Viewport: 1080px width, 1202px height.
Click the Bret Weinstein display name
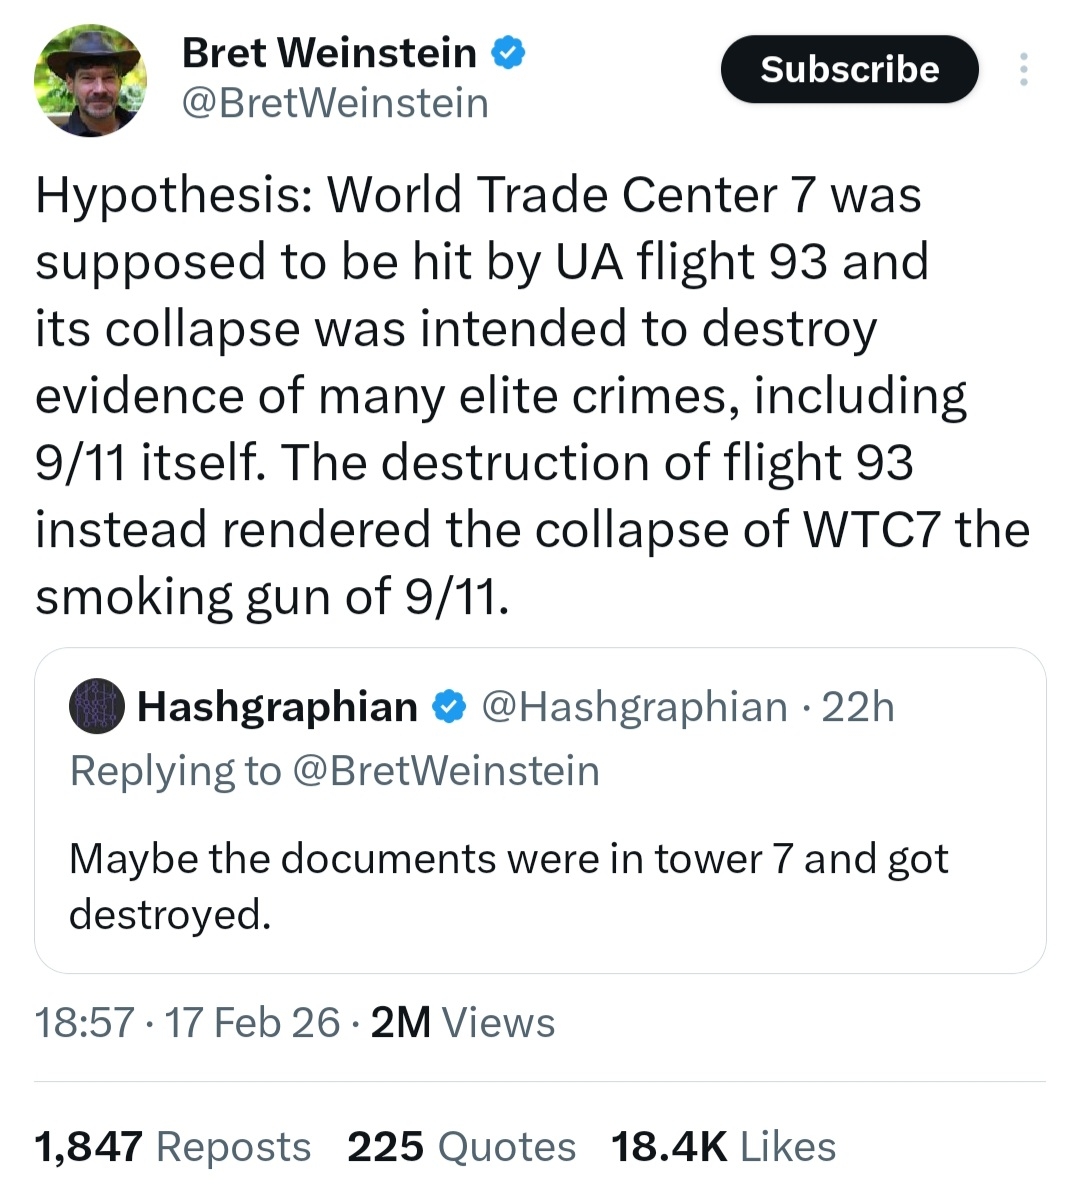point(329,53)
